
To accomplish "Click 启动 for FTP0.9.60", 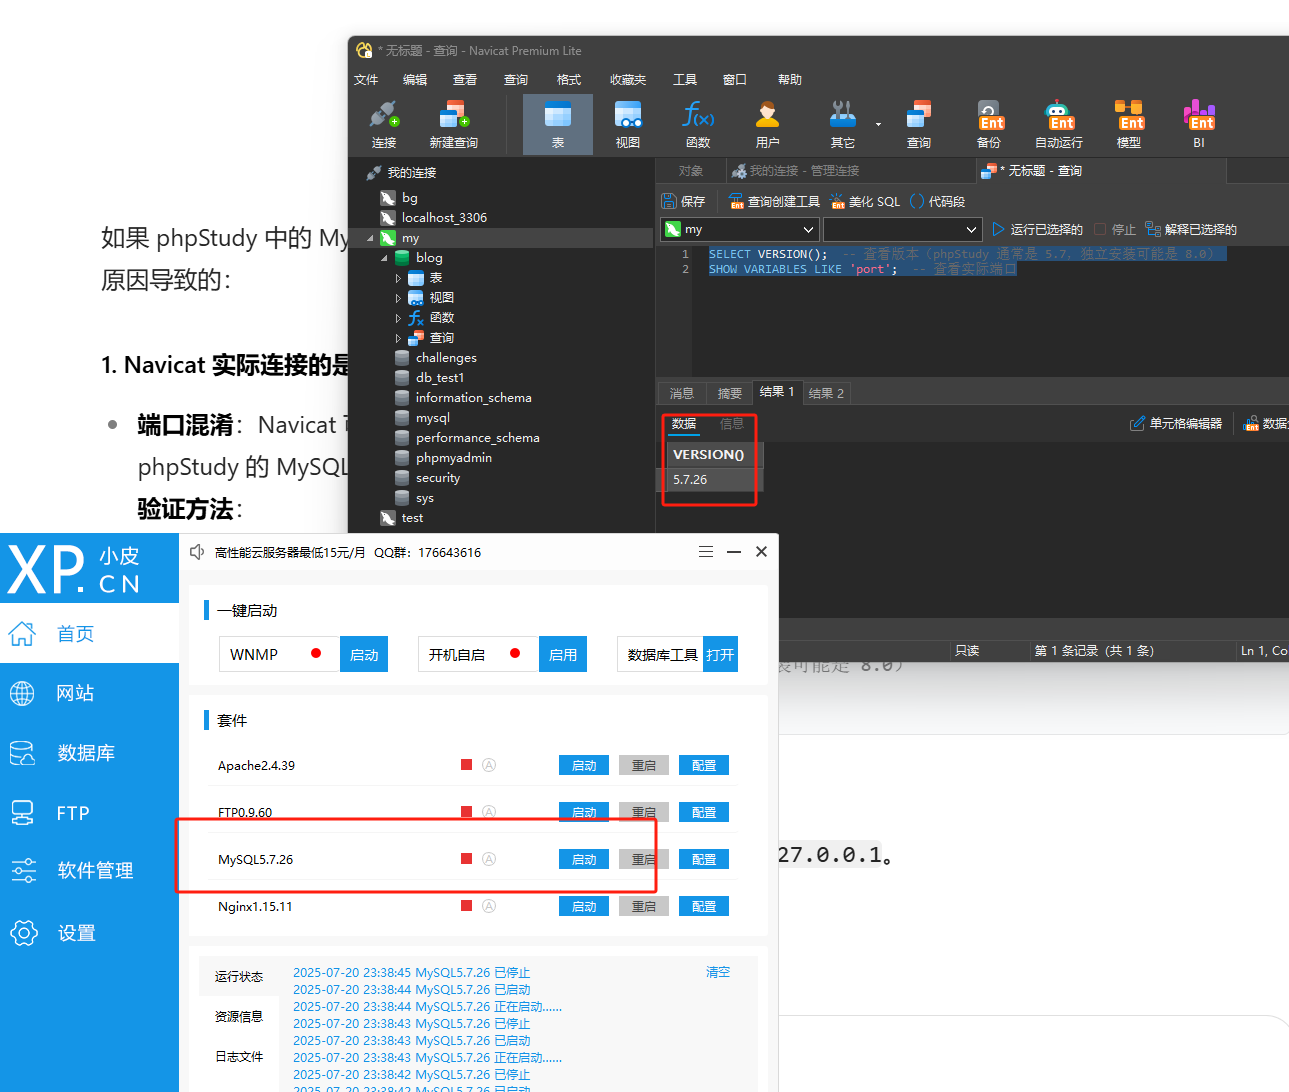I will 584,812.
